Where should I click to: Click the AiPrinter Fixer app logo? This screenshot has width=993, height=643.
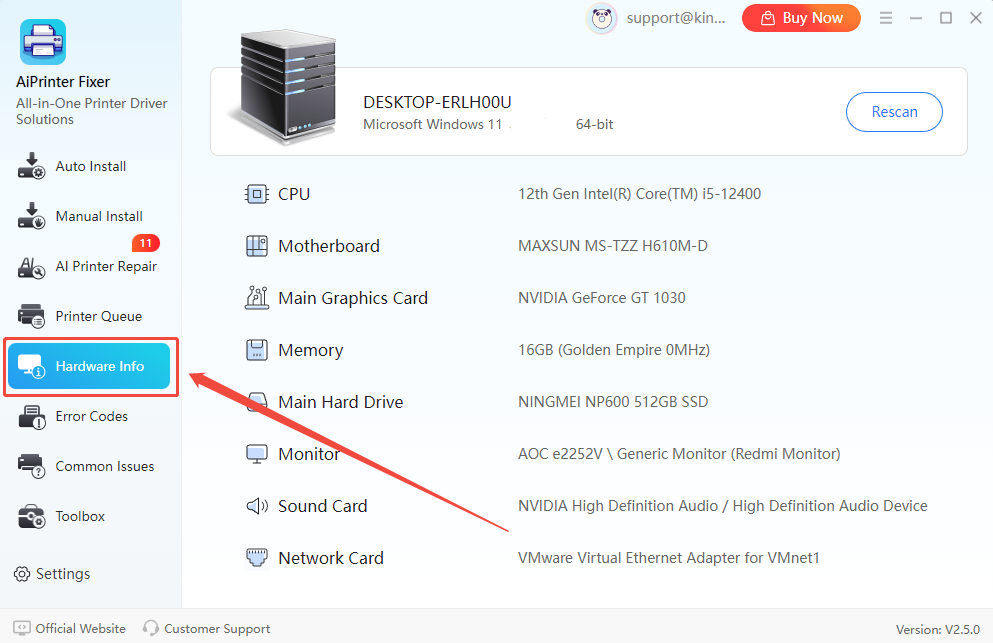[43, 43]
